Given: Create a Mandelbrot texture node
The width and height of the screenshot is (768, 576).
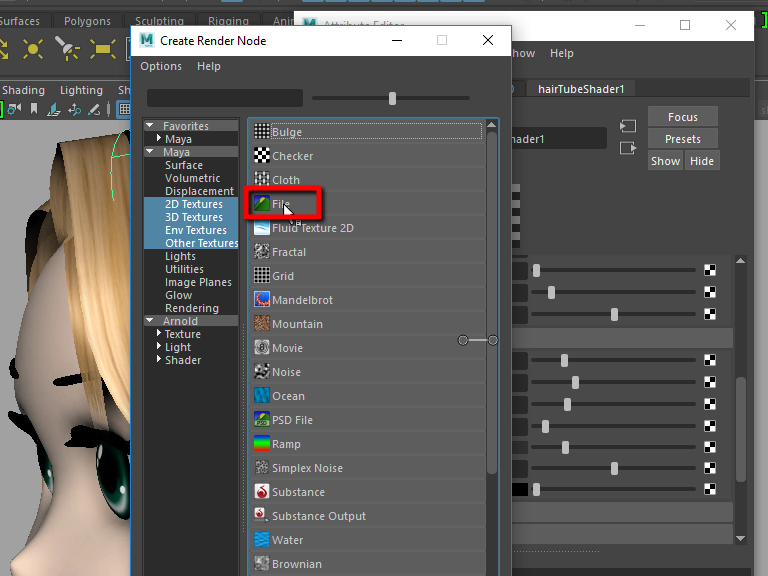Looking at the screenshot, I should 367,300.
